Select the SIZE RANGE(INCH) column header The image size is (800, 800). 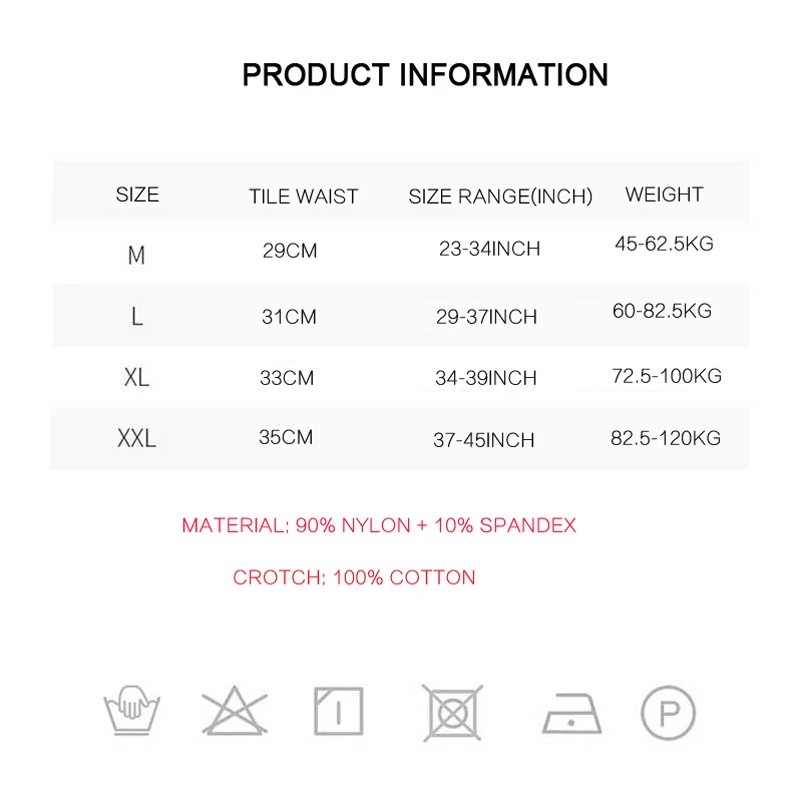(x=501, y=196)
